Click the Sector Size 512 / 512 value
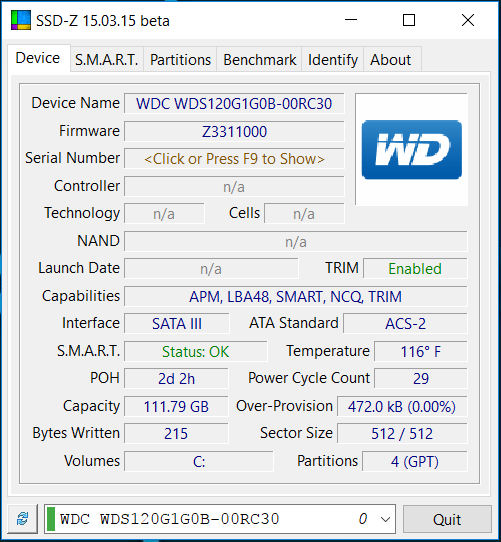This screenshot has width=501, height=542. tap(402, 433)
